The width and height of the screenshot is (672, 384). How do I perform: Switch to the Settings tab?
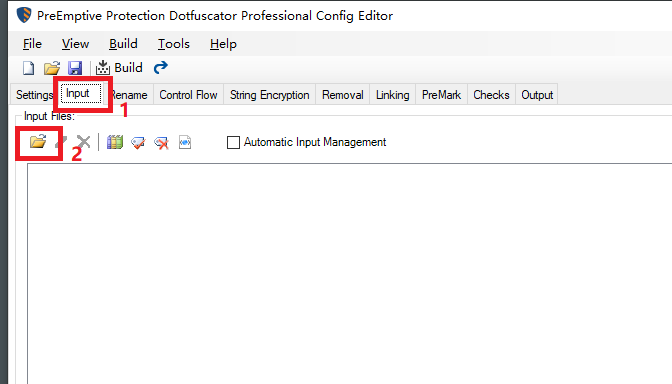pos(34,95)
